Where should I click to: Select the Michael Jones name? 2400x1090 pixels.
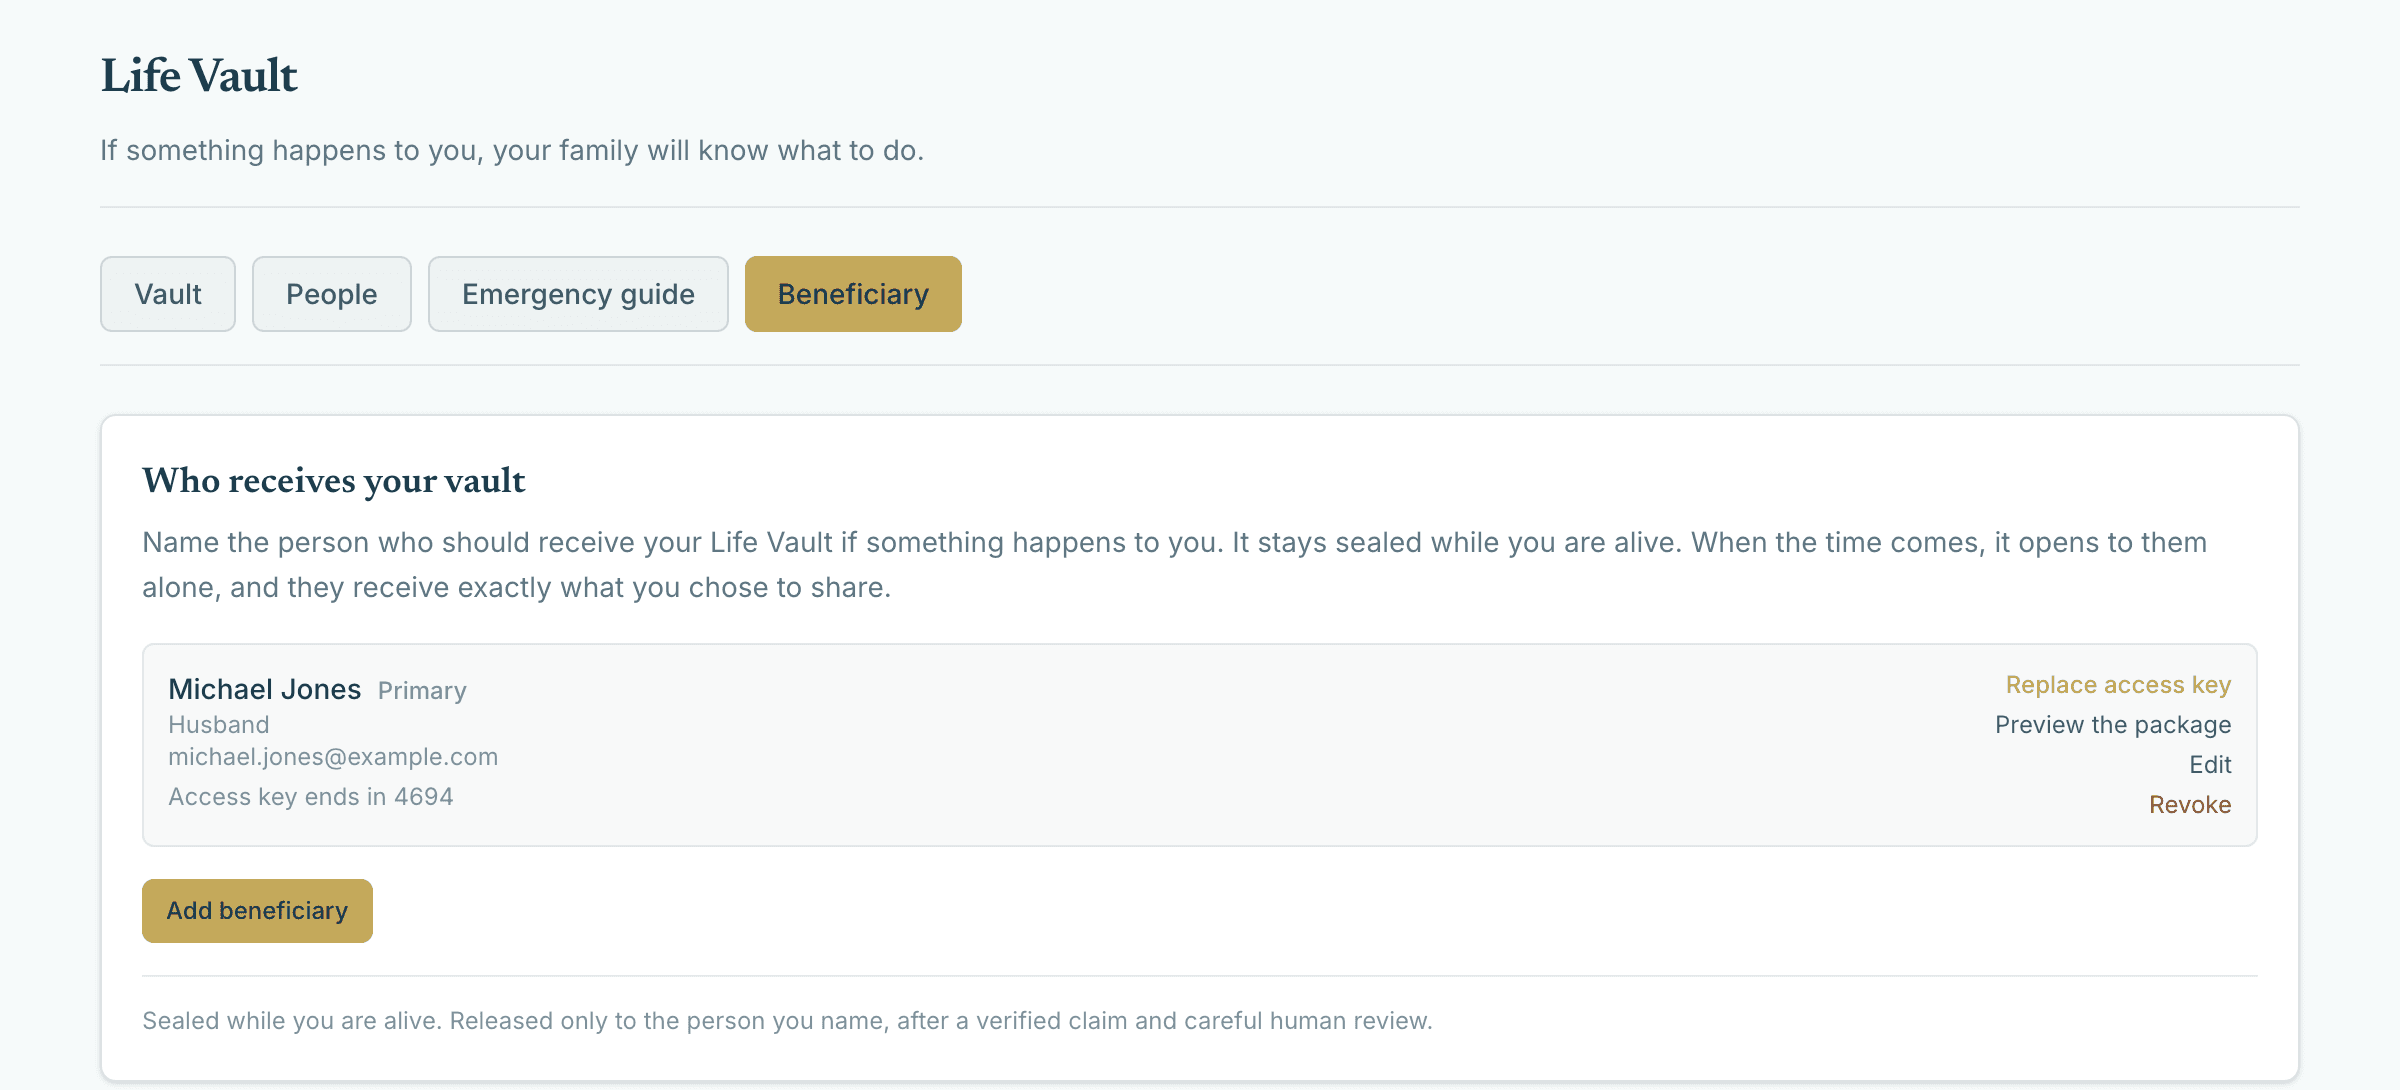(264, 689)
